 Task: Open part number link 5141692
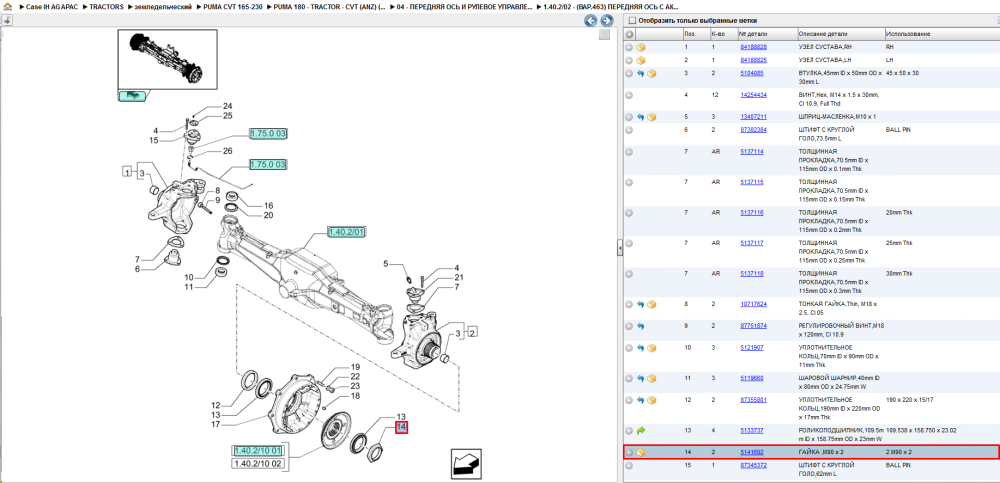tap(751, 452)
